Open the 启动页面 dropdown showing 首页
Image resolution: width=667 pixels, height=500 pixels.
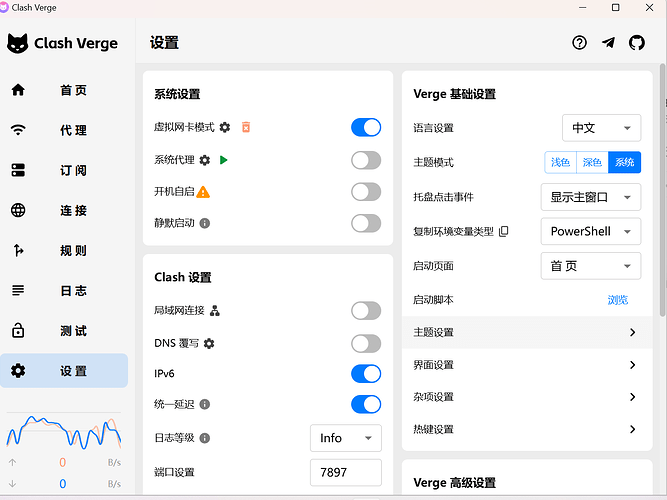tap(590, 266)
